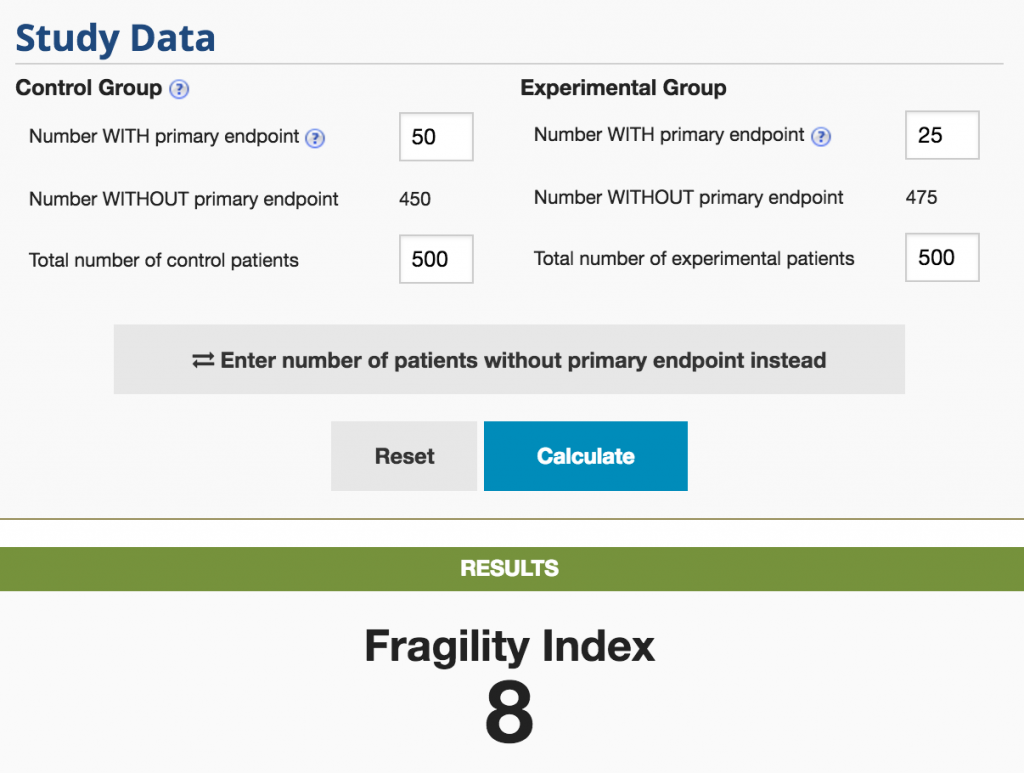Focus the experimental WITH endpoint input showing 25
Viewport: 1024px width, 773px height.
click(x=941, y=135)
